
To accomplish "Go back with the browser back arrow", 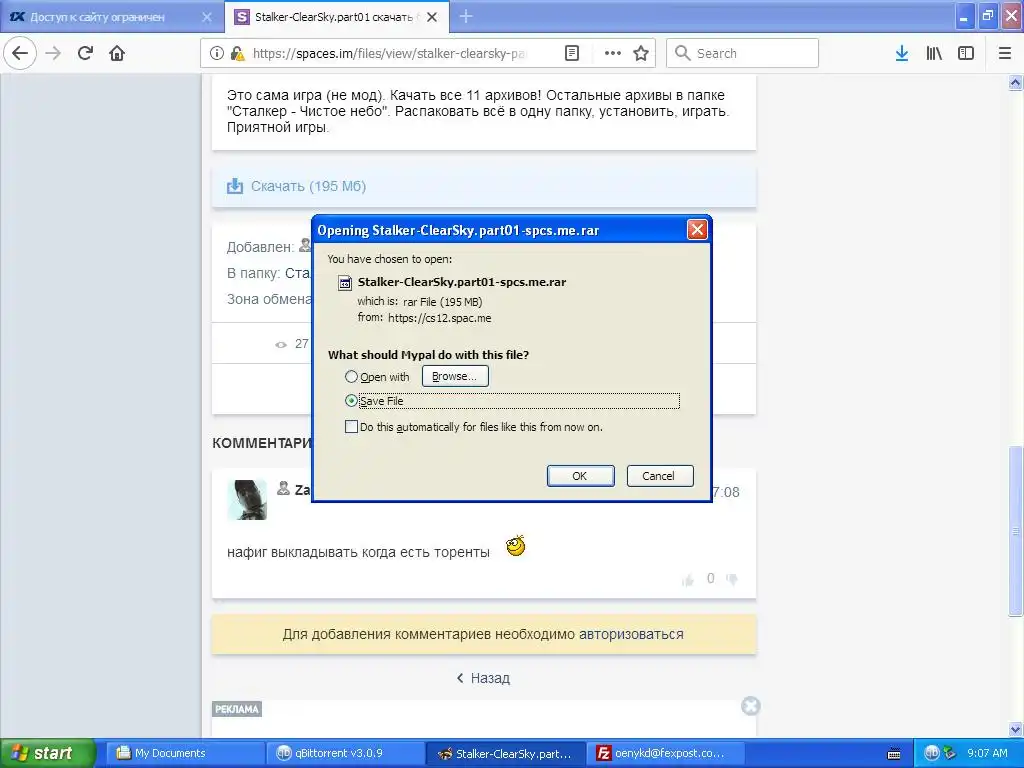I will 20,54.
